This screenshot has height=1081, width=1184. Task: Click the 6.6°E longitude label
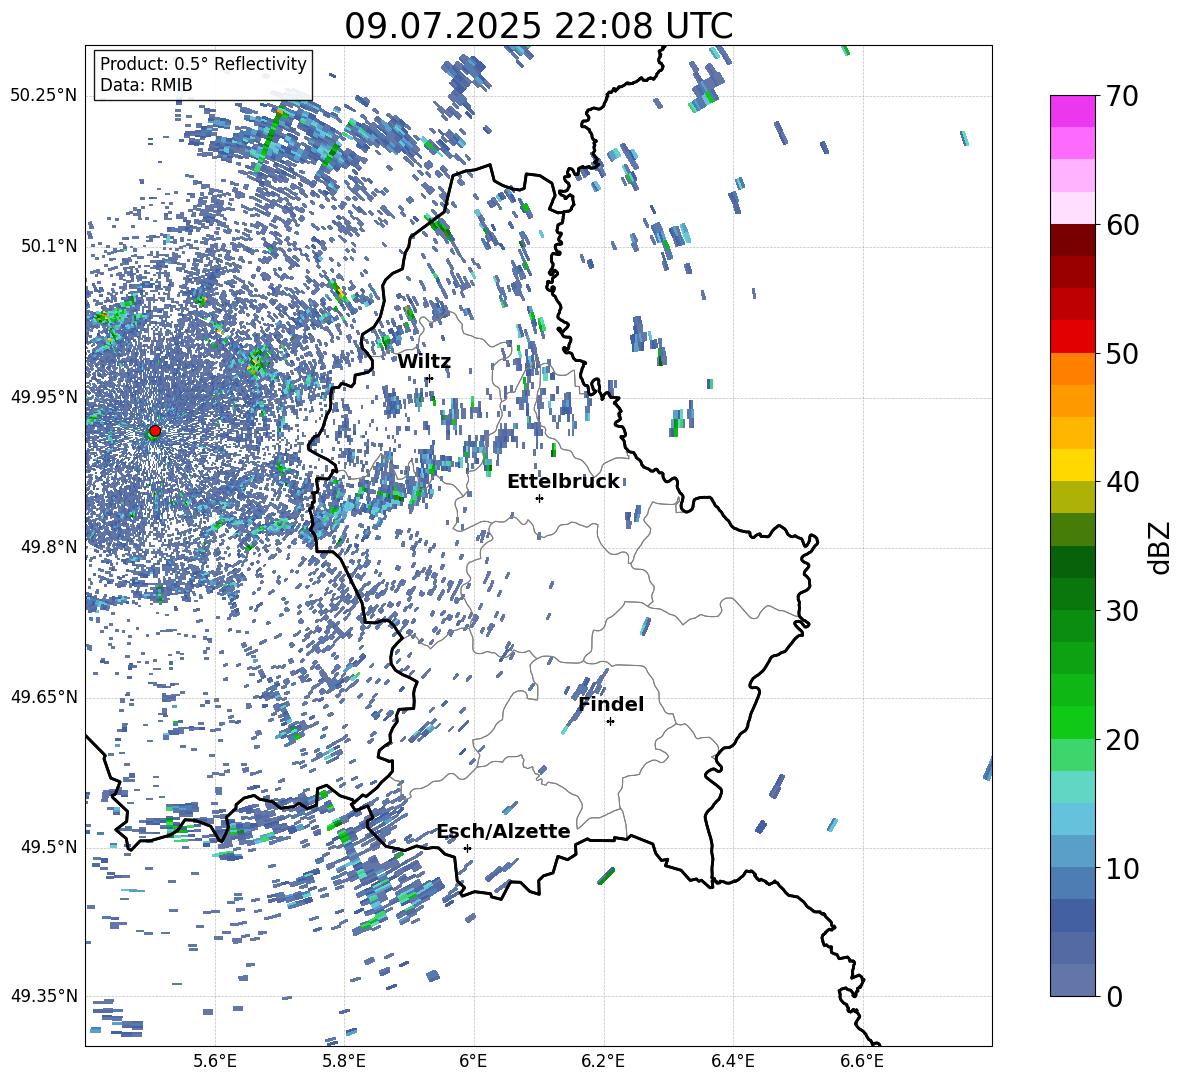[862, 1061]
